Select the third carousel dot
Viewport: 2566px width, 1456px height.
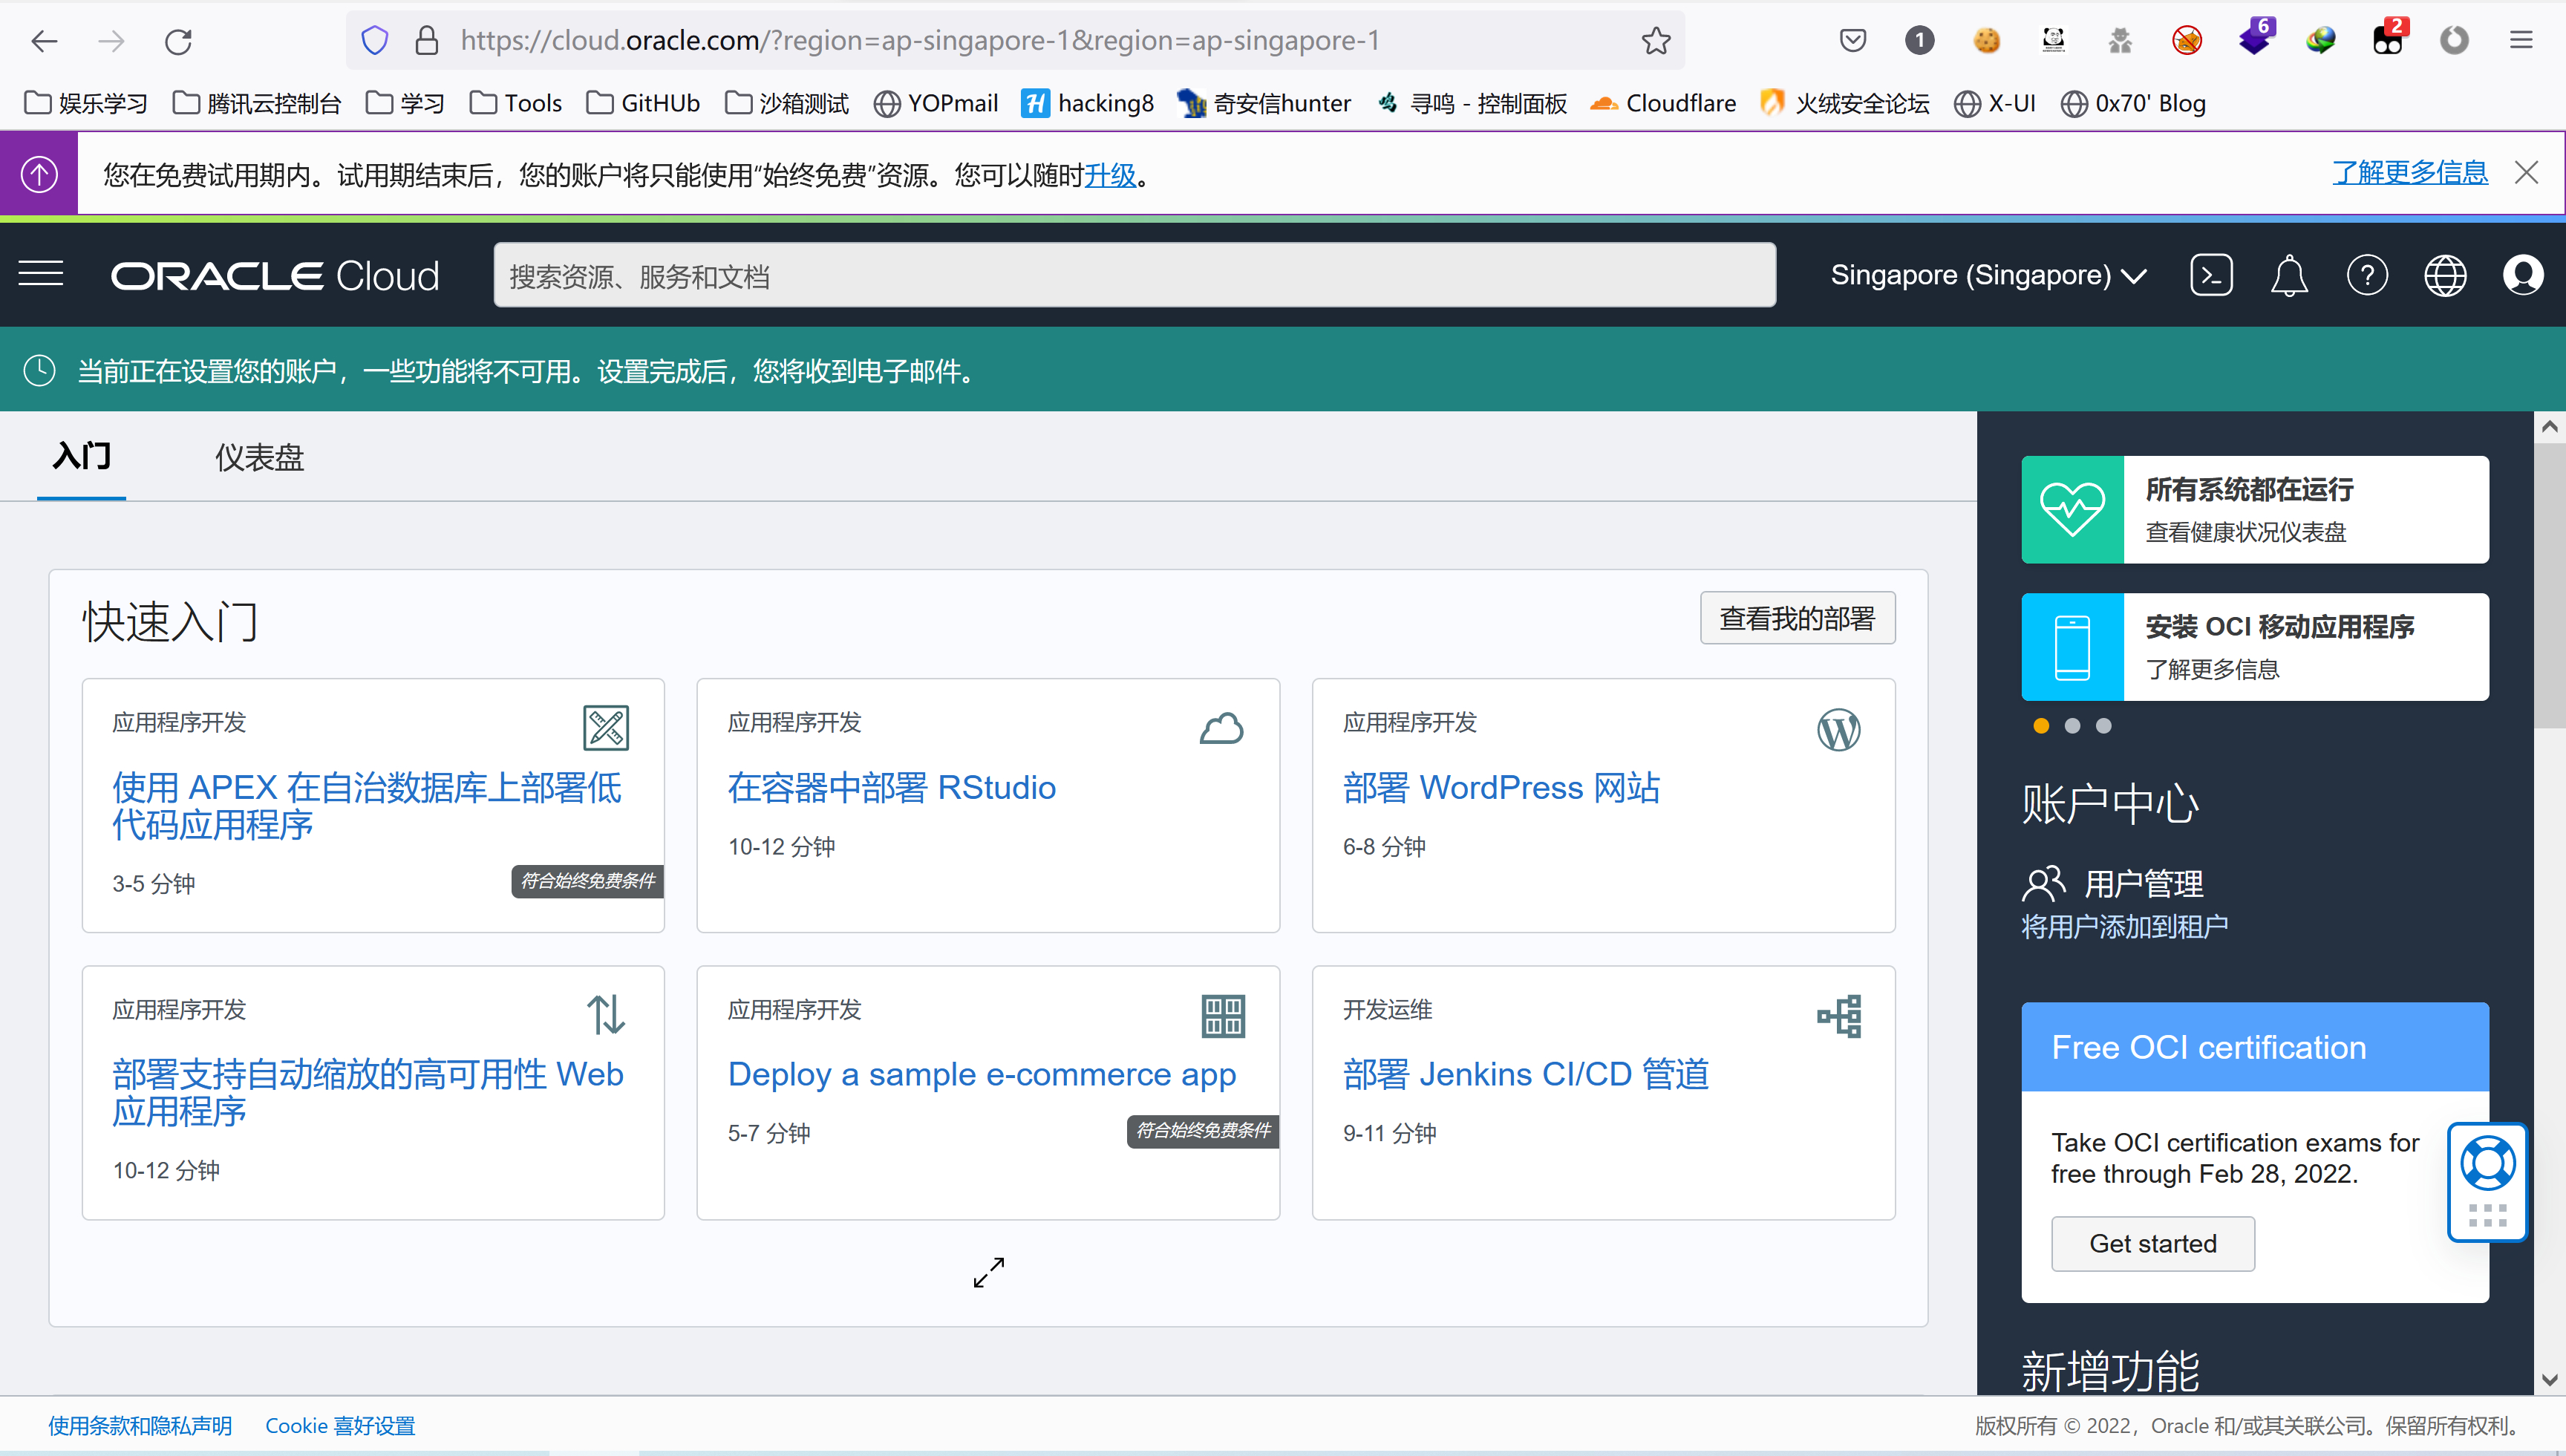tap(2104, 726)
